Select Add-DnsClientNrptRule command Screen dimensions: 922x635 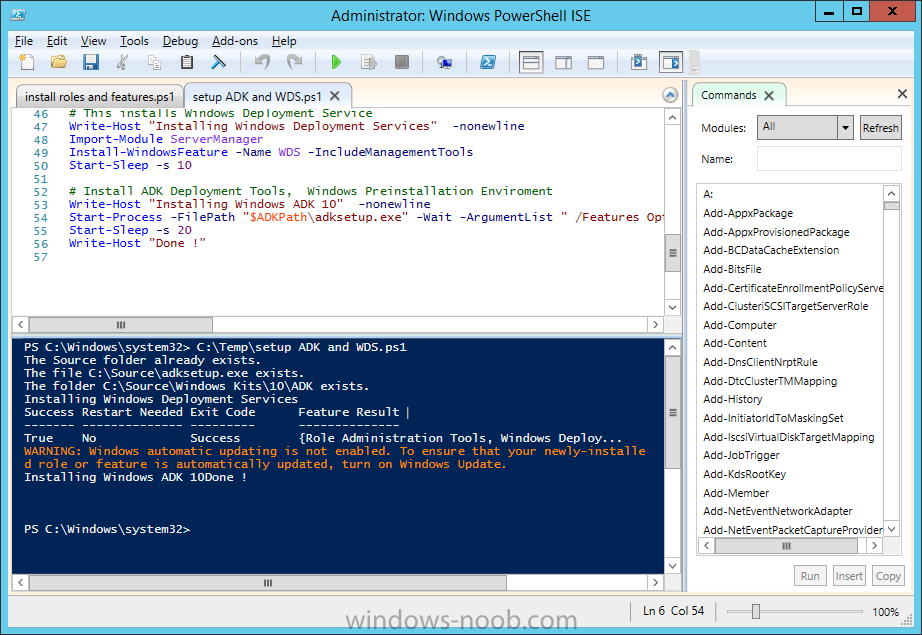coord(760,362)
